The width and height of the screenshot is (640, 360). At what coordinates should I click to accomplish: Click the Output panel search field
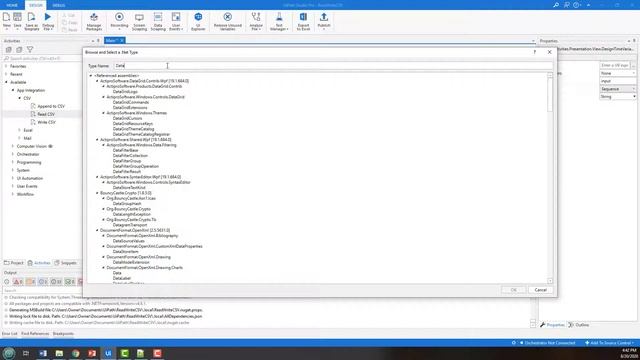point(43,290)
